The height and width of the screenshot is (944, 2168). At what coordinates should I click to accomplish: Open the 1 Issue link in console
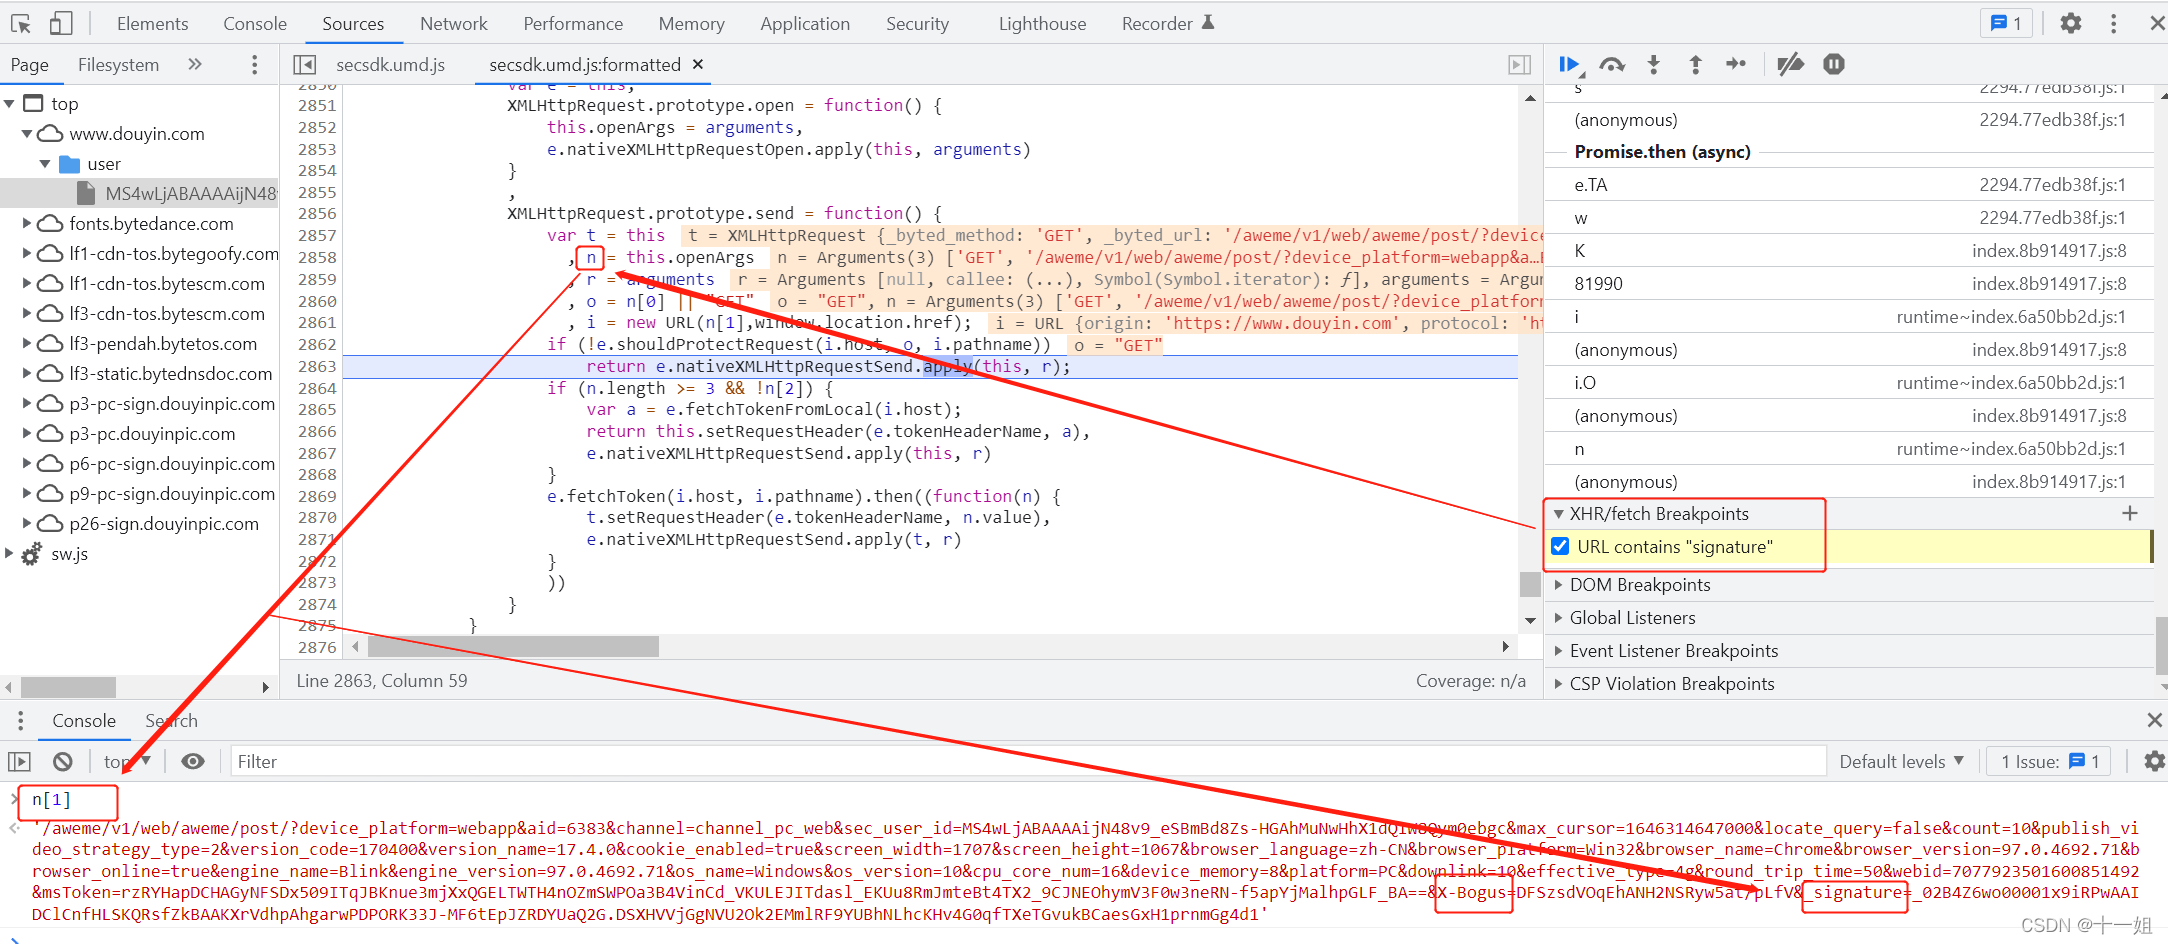(2050, 762)
